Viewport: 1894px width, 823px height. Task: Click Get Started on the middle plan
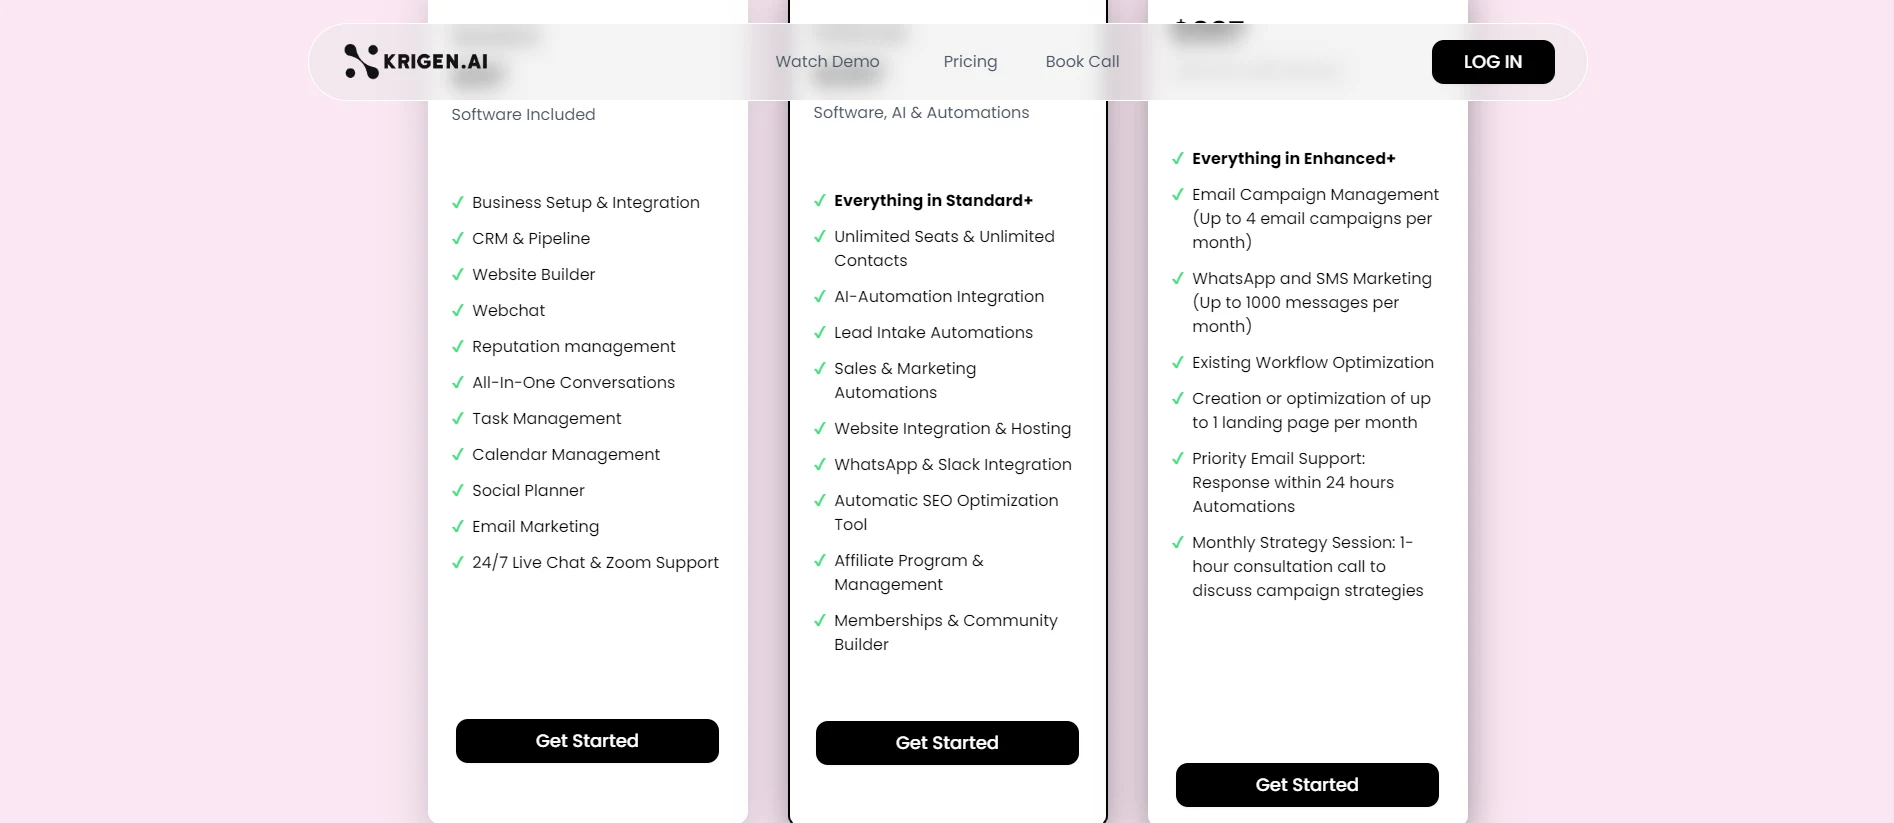(x=947, y=742)
